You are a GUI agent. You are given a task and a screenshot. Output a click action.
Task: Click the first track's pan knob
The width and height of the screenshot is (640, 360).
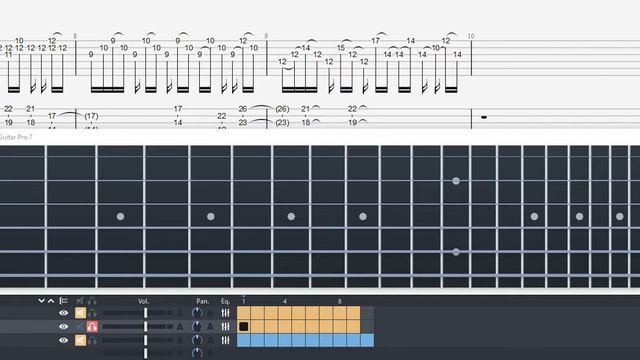coord(197,313)
